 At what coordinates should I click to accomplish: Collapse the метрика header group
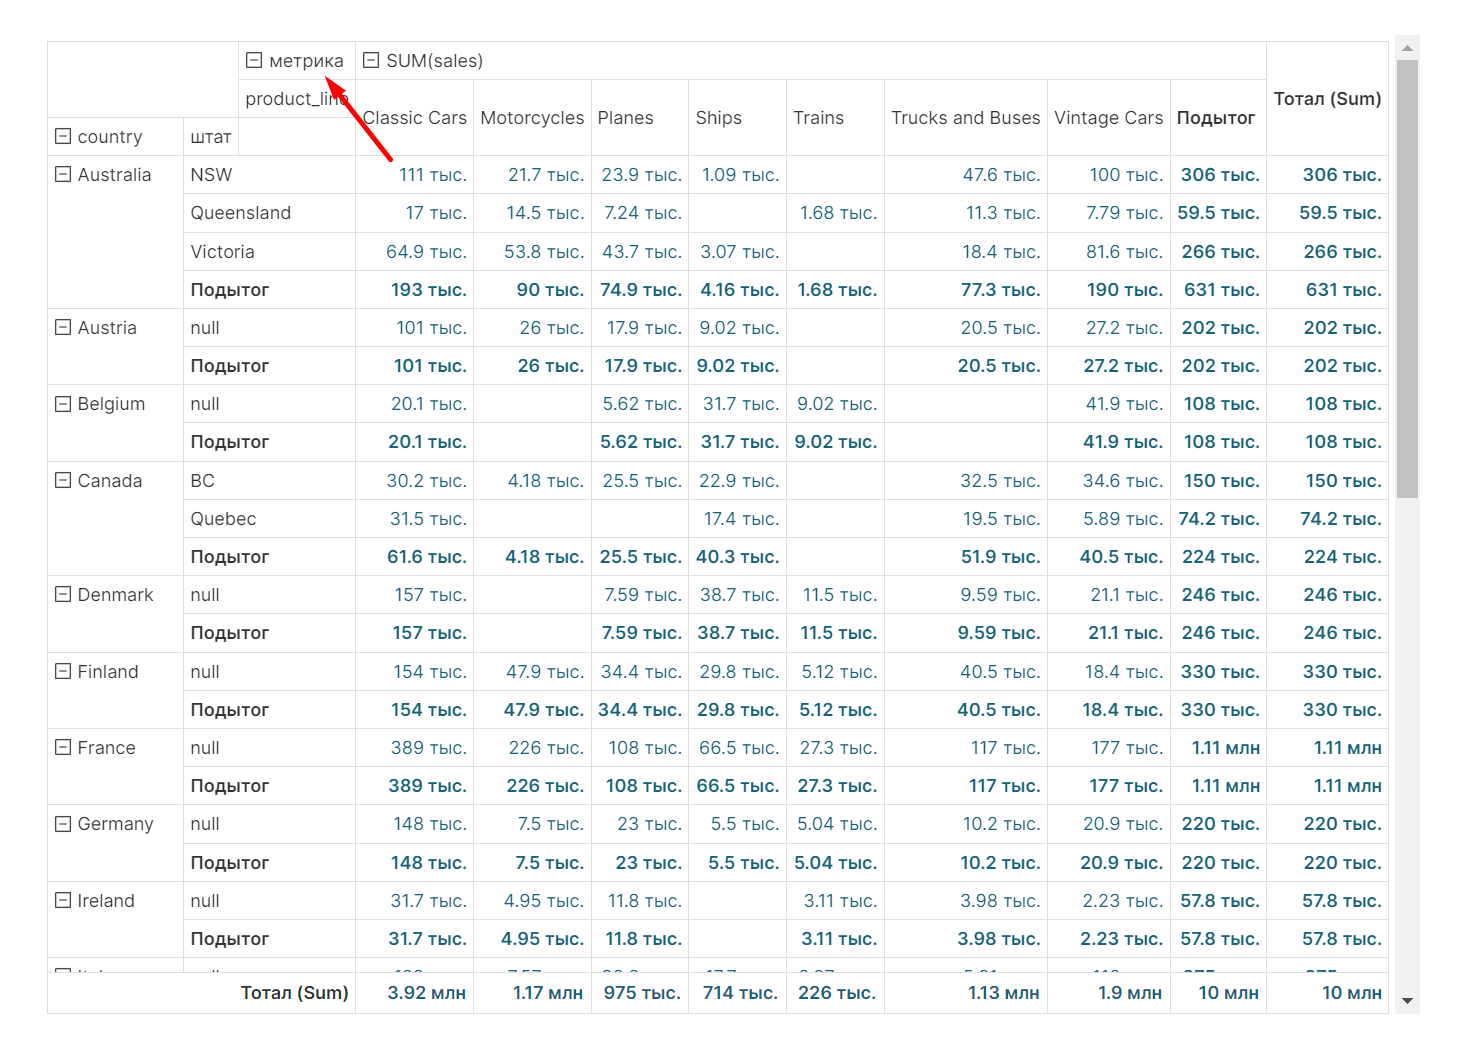(254, 60)
